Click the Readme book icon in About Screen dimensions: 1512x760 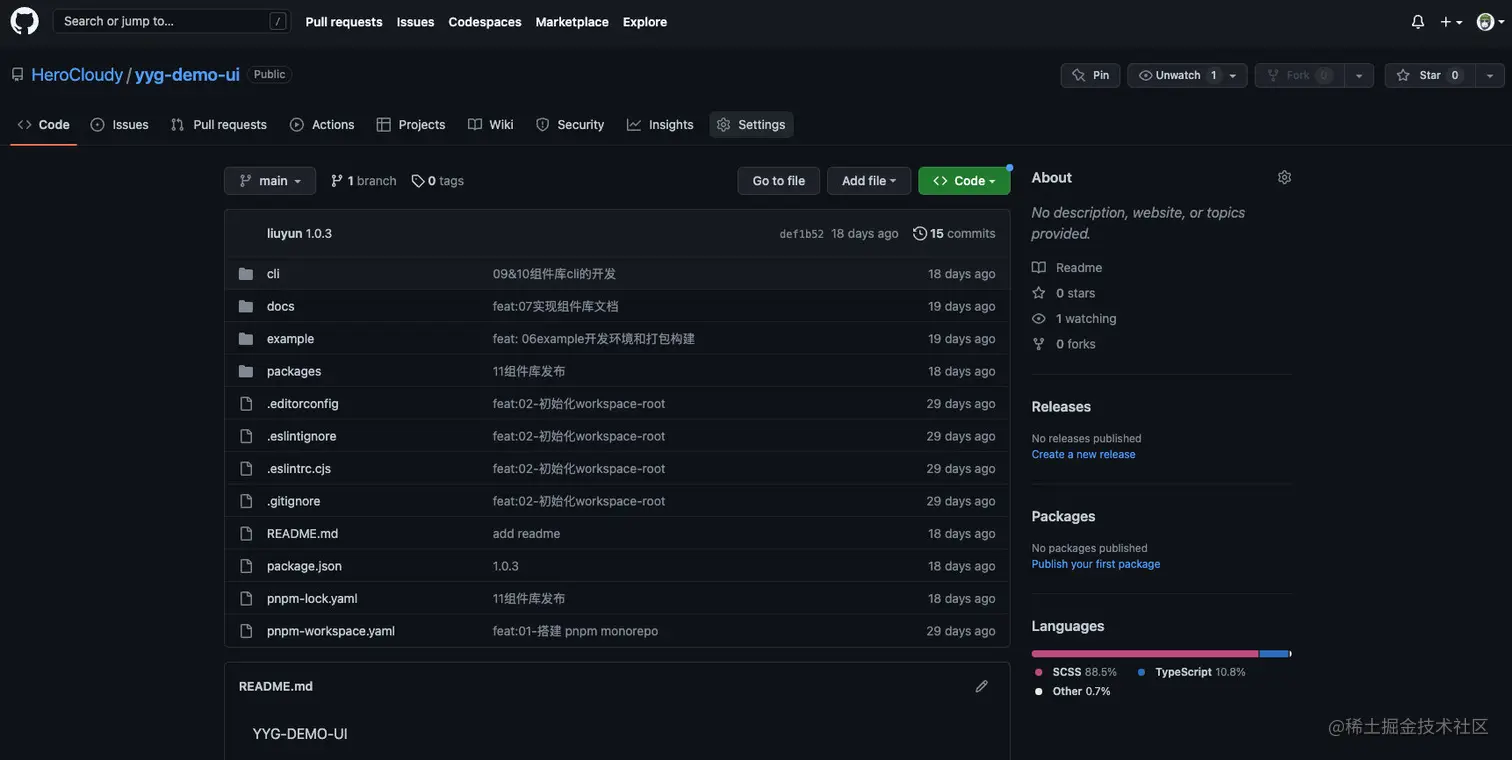pos(1039,268)
